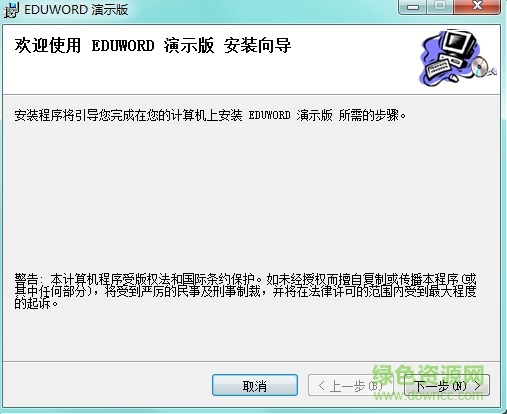Screen dimensions: 507x414
Task: Click the disabled 上一步(B) back button
Action: click(x=351, y=385)
